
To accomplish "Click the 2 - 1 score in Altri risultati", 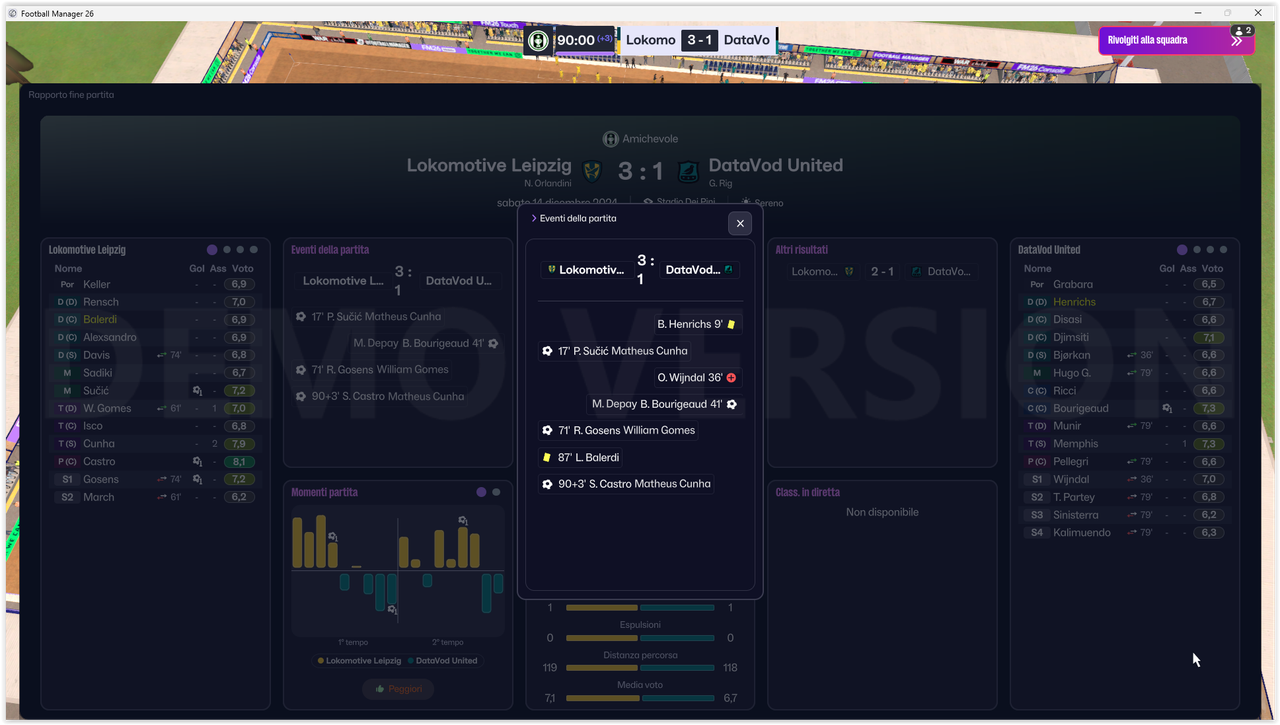I will 882,272.
